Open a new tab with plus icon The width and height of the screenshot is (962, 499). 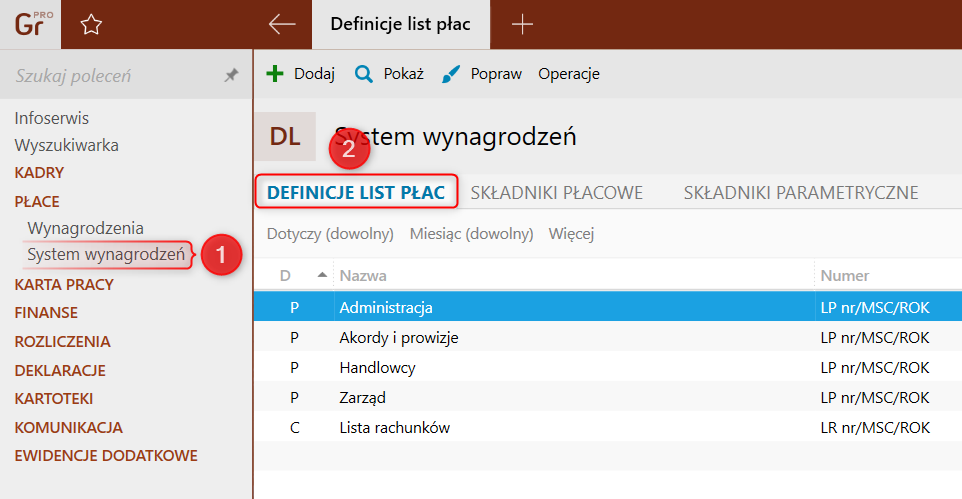coord(522,25)
